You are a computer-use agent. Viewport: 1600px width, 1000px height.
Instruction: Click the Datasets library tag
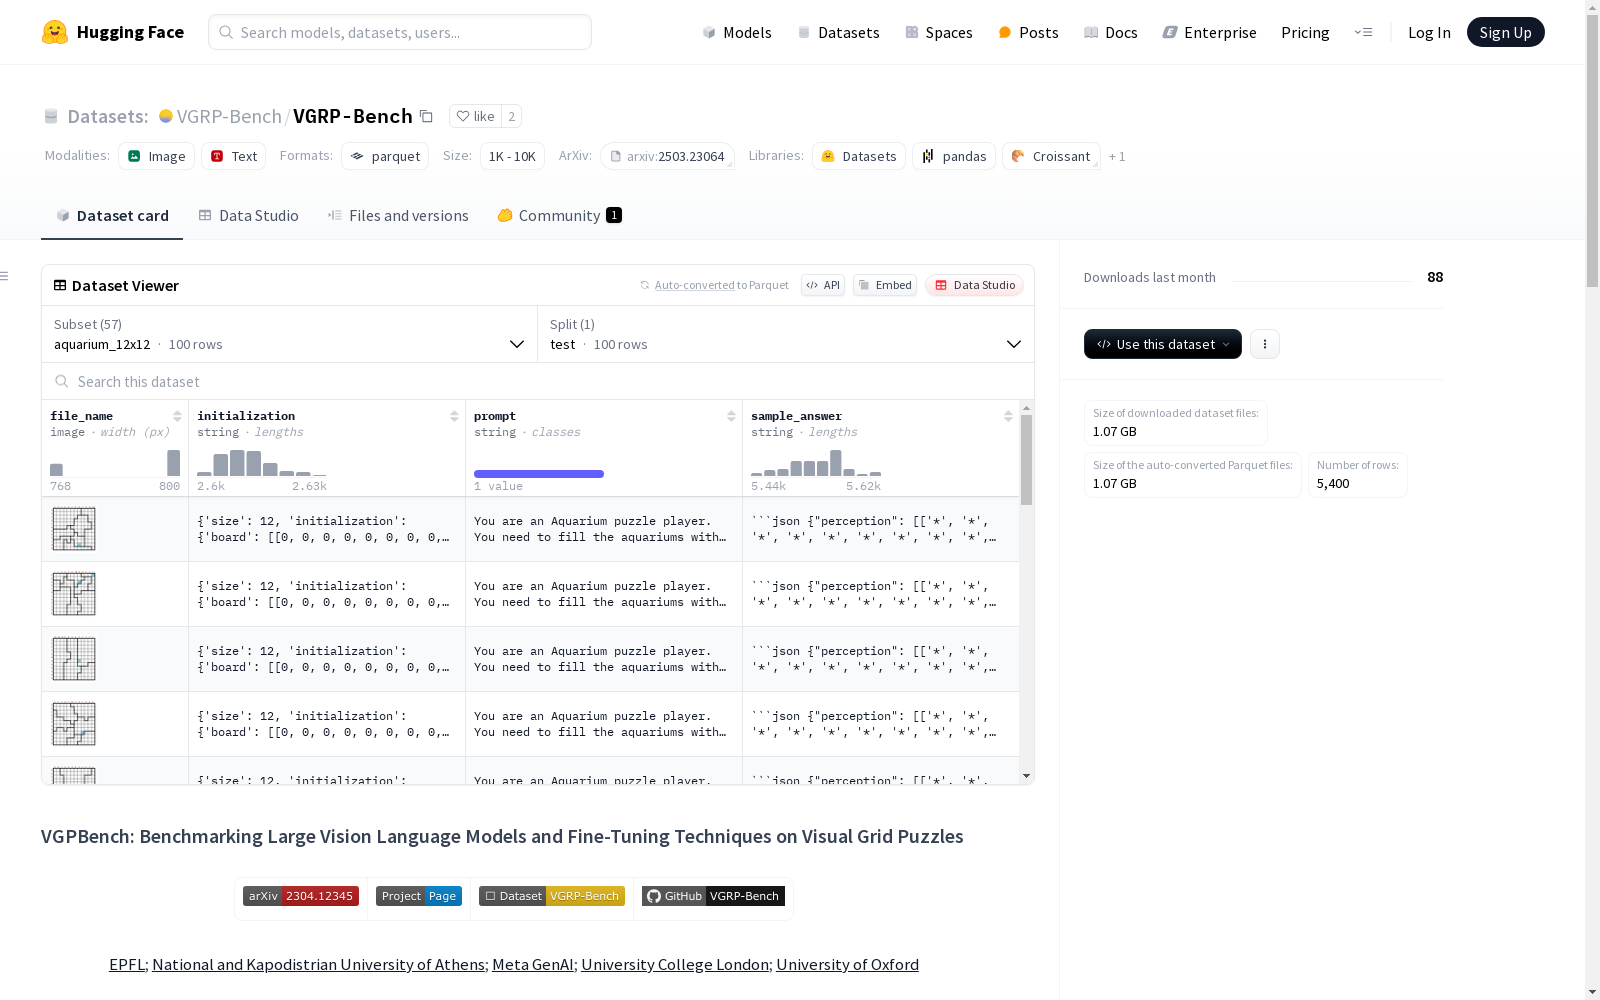coord(859,156)
